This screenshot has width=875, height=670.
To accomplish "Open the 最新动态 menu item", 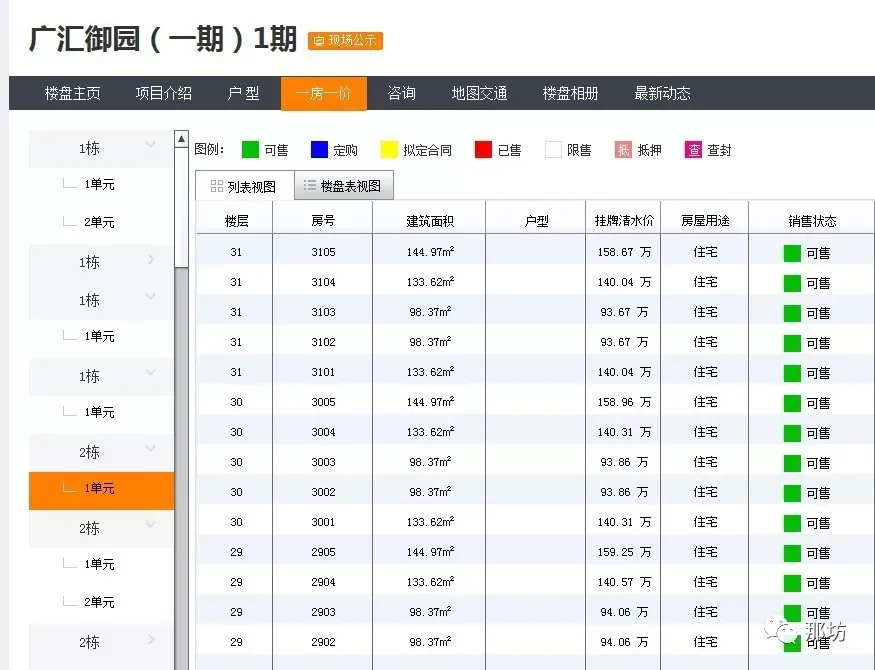I will point(662,93).
